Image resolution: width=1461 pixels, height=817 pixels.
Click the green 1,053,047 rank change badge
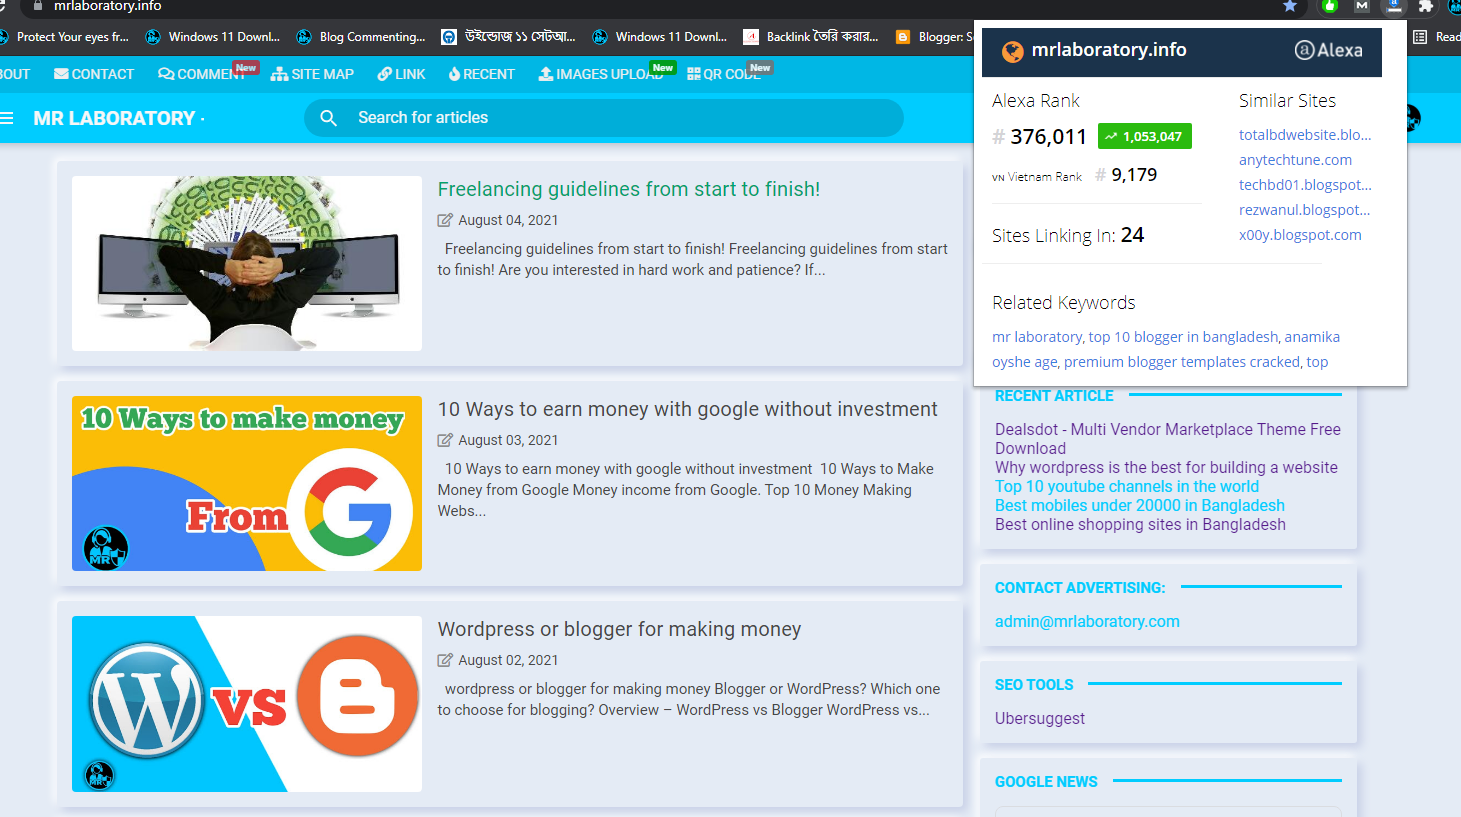pos(1145,136)
